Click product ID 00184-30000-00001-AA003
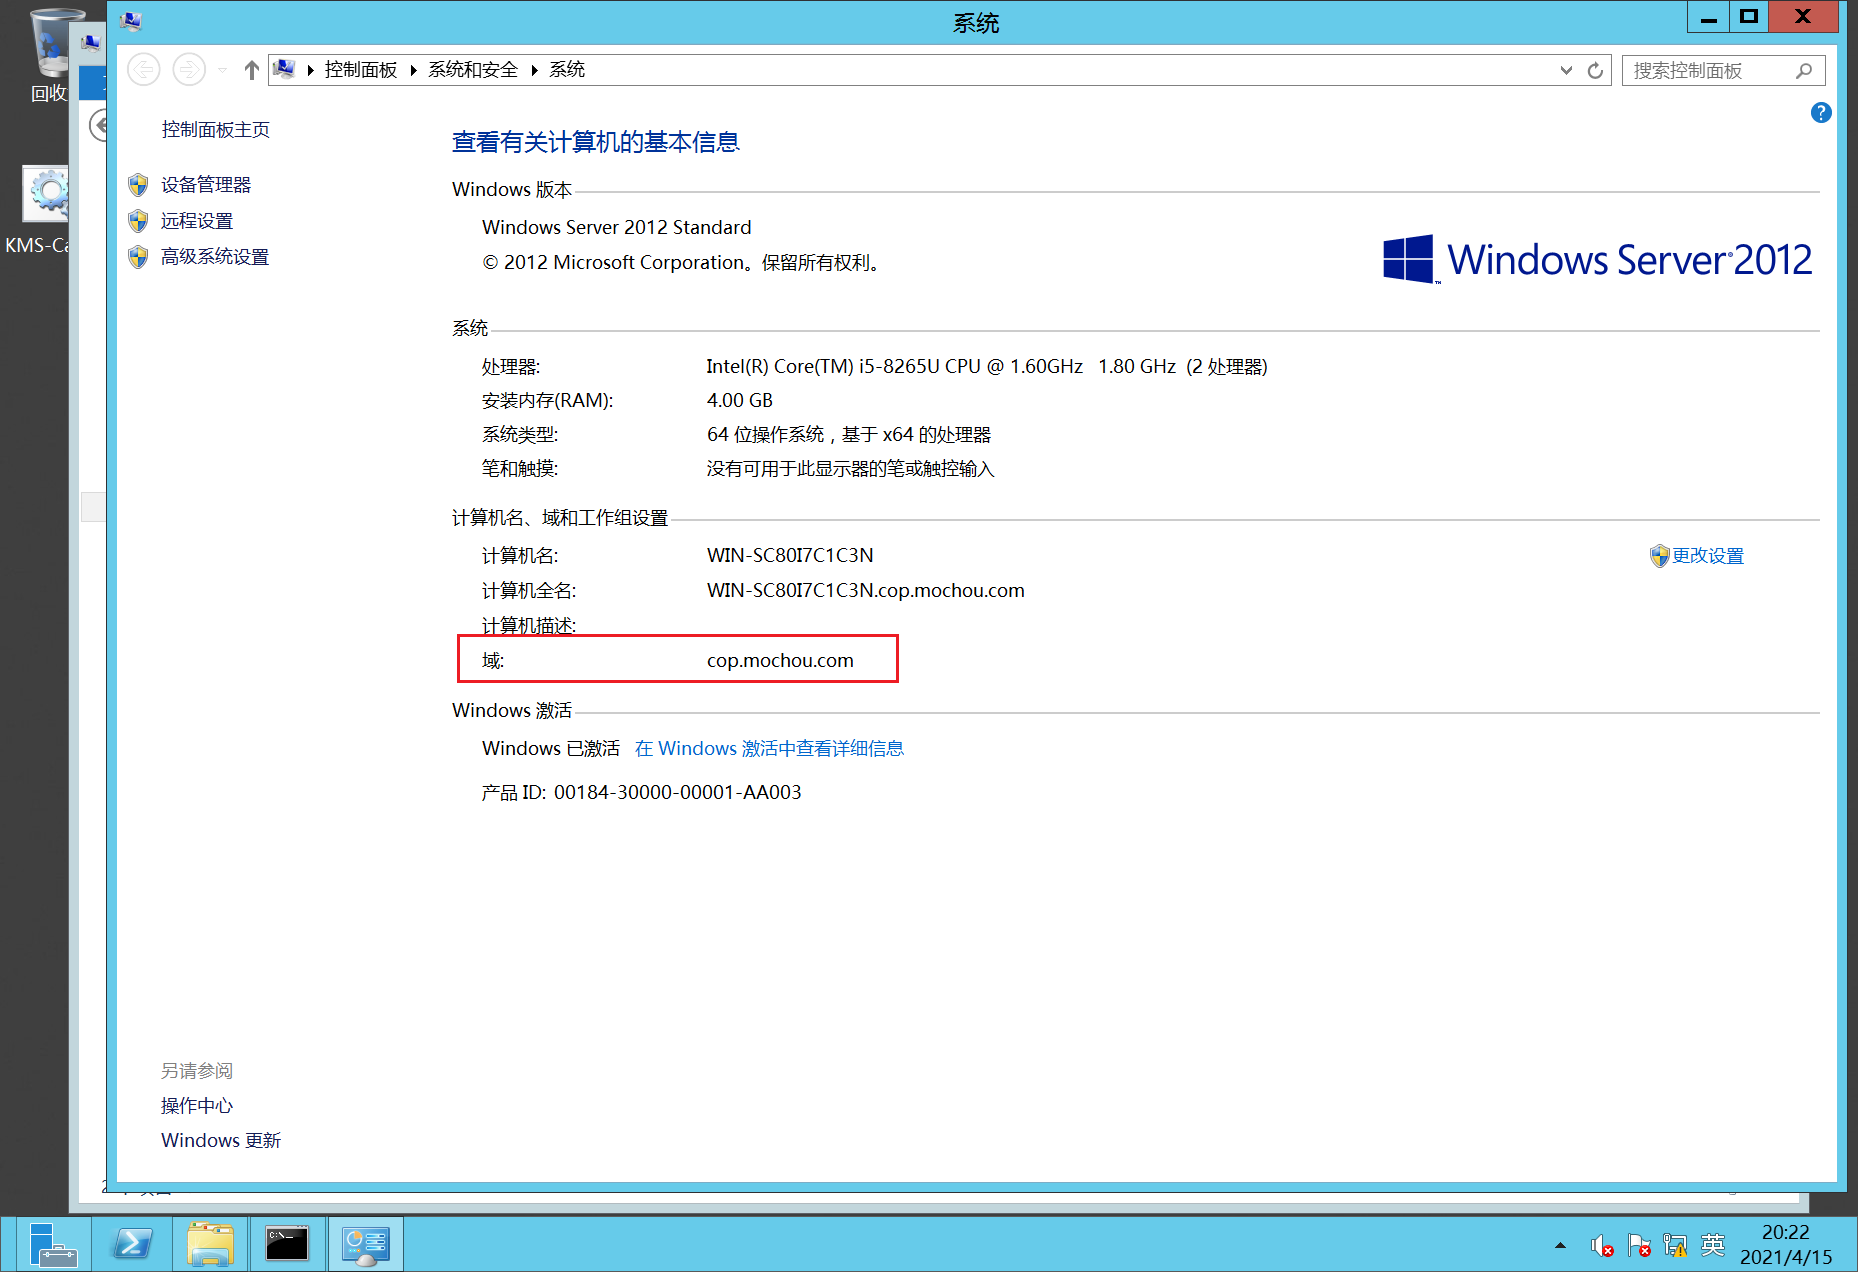This screenshot has height=1272, width=1858. pyautogui.click(x=678, y=793)
